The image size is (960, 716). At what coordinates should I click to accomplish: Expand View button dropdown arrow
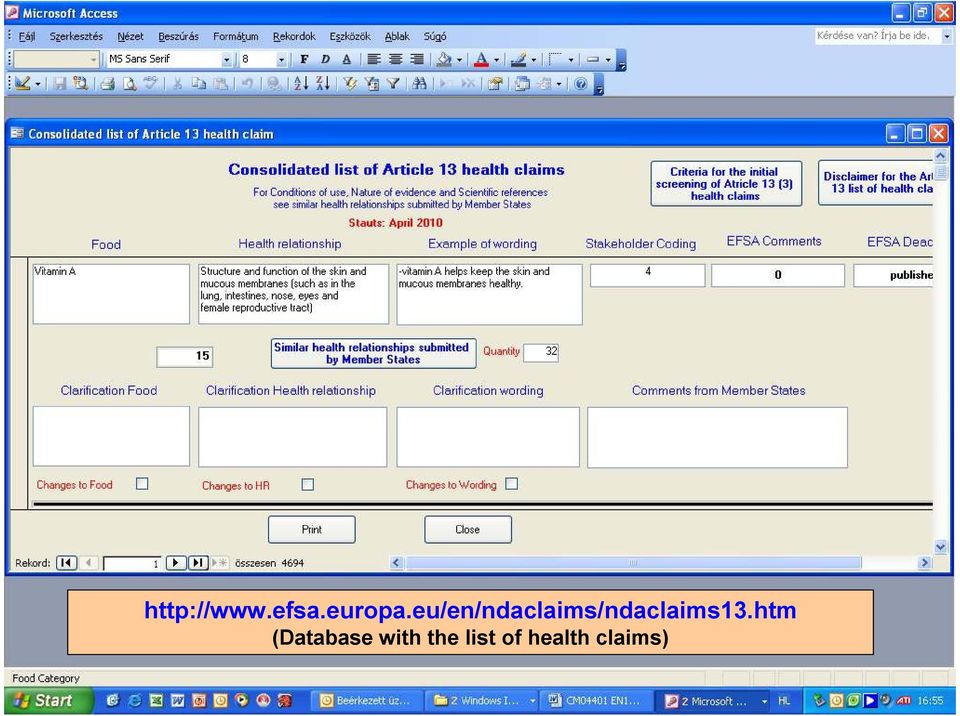point(38,83)
